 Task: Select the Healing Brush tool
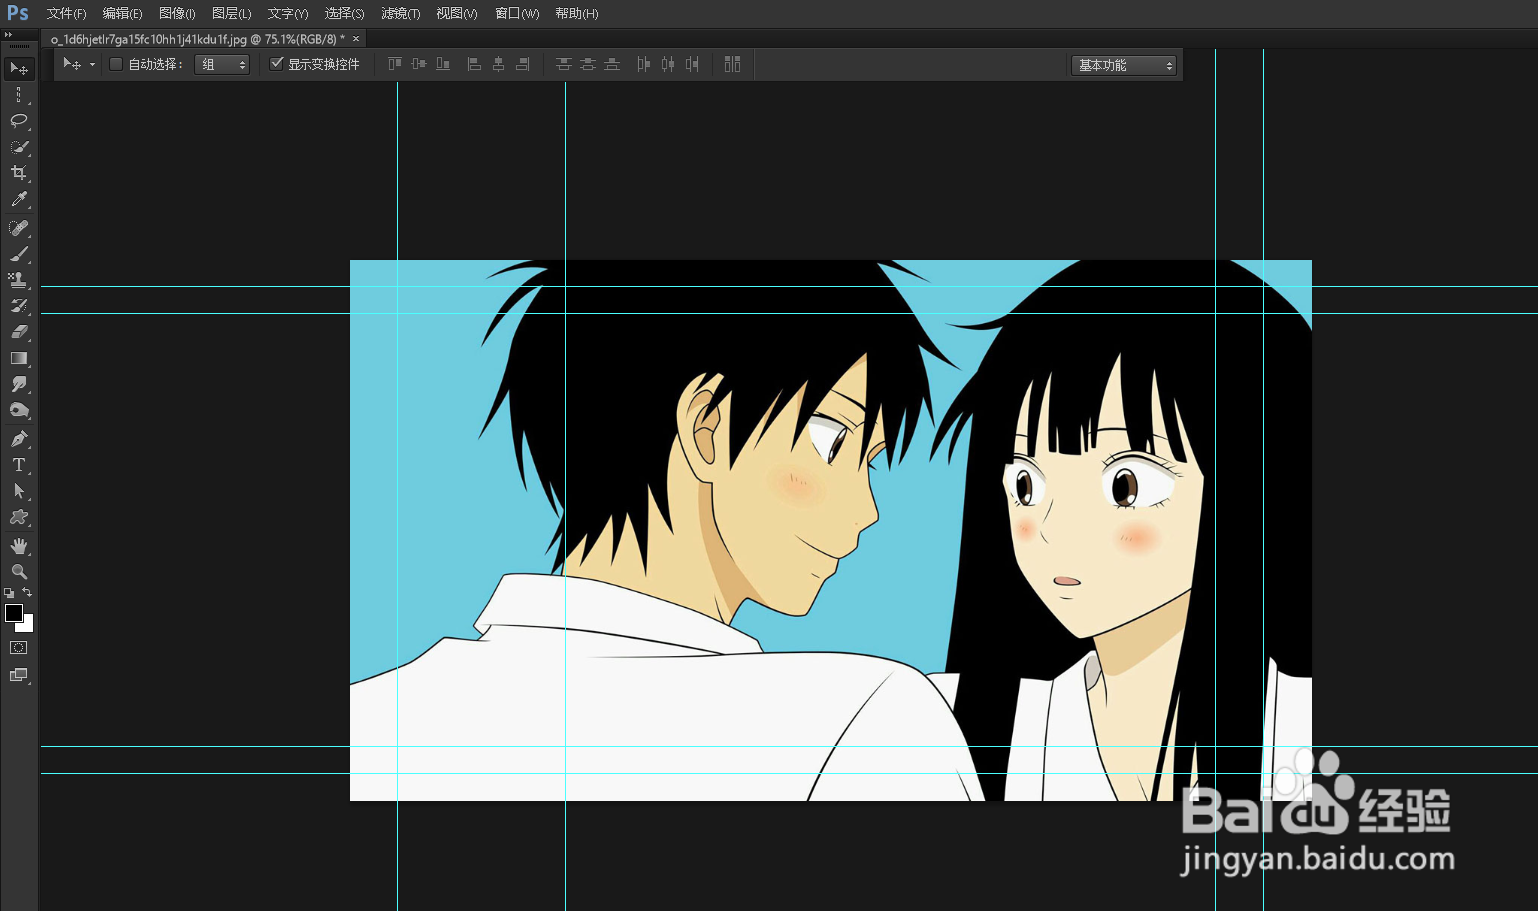pos(19,228)
